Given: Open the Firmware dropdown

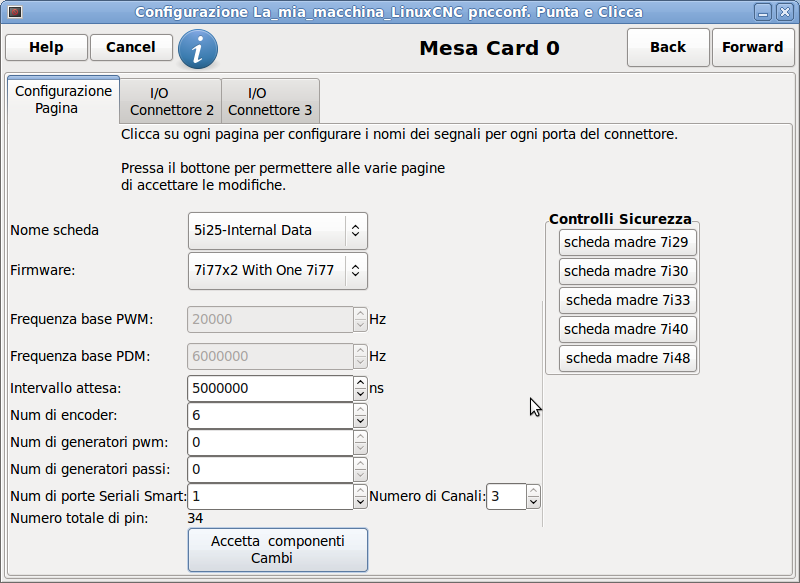Looking at the screenshot, I should 278,270.
